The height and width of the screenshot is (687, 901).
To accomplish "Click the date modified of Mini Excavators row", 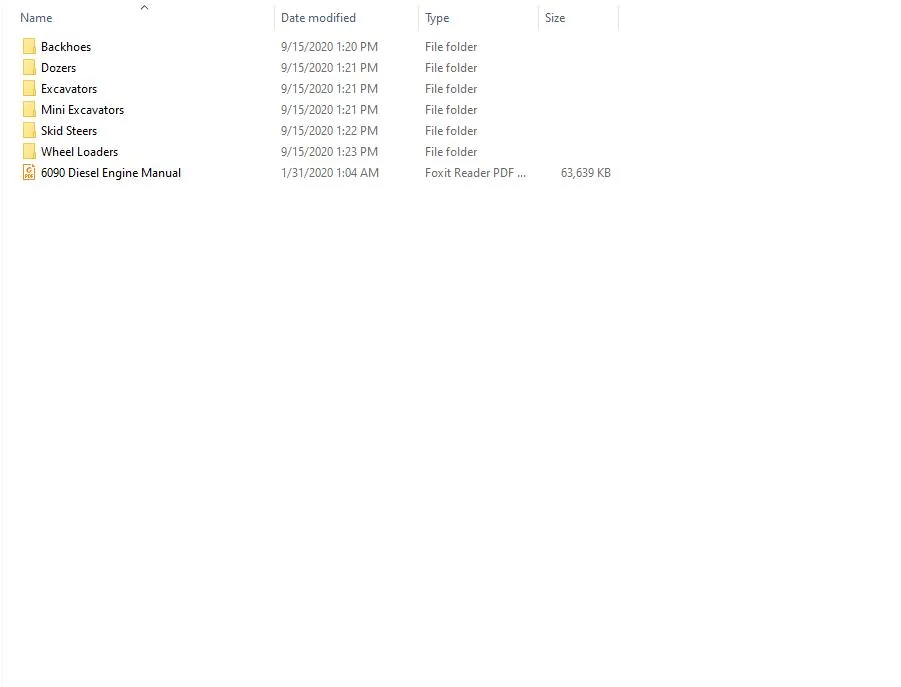I will coord(329,110).
